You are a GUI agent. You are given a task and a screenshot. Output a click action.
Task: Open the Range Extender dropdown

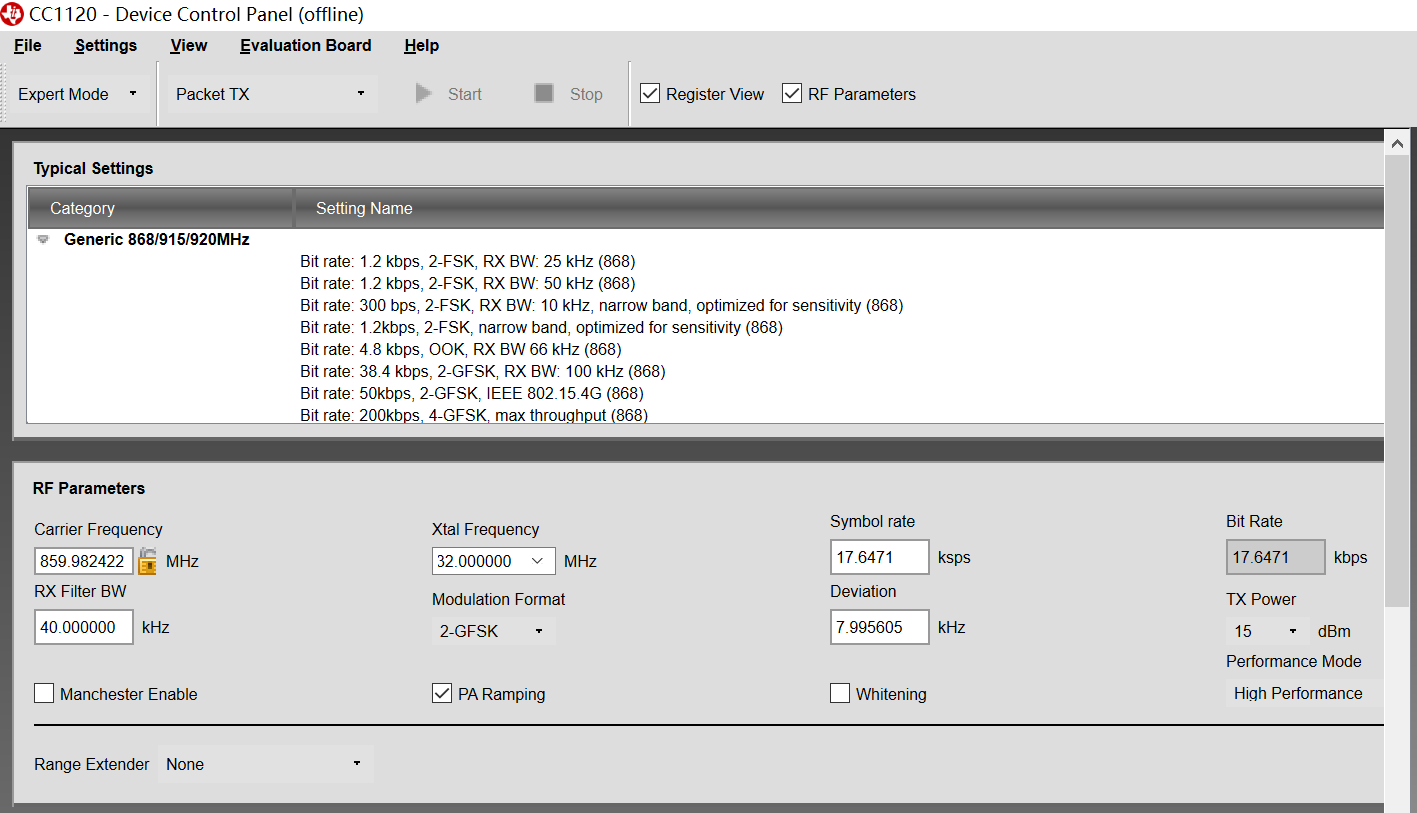pos(265,764)
